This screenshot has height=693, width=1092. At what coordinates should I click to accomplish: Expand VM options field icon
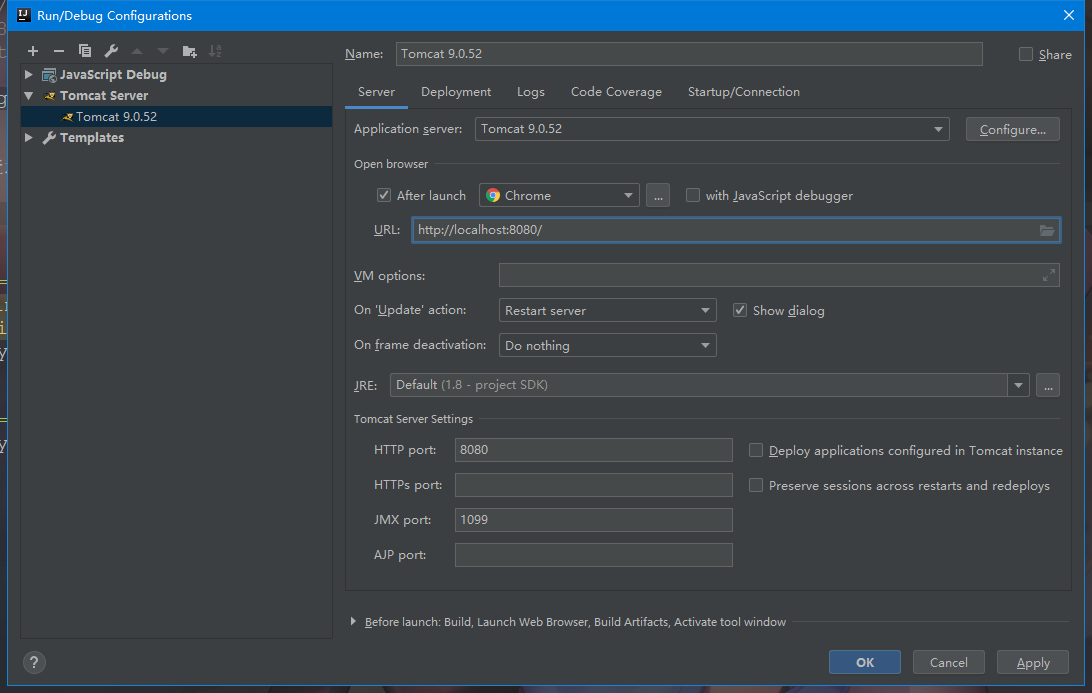point(1049,276)
